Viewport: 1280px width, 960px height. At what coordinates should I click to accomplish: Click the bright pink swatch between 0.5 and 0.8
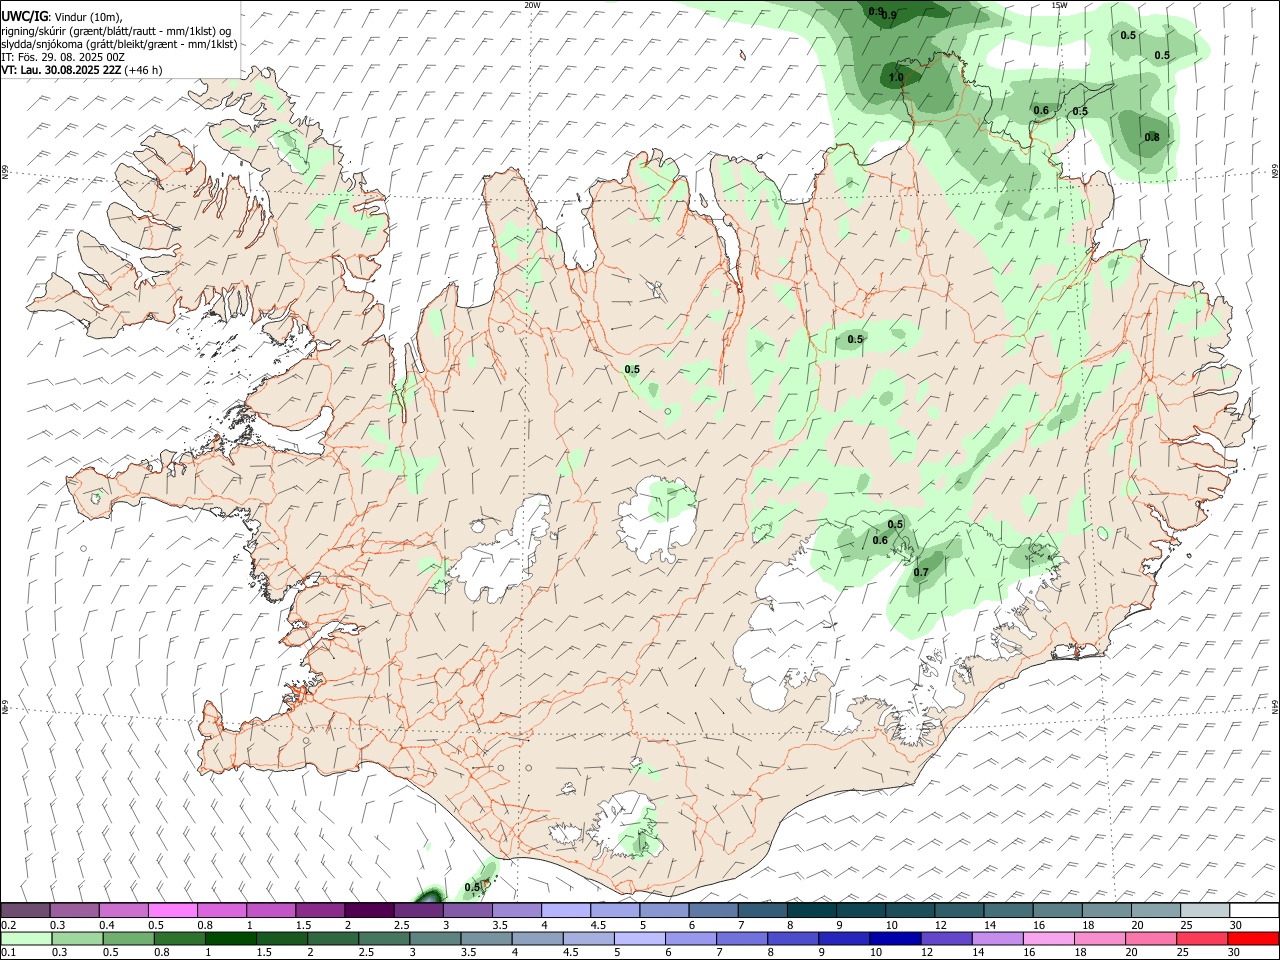pyautogui.click(x=172, y=910)
